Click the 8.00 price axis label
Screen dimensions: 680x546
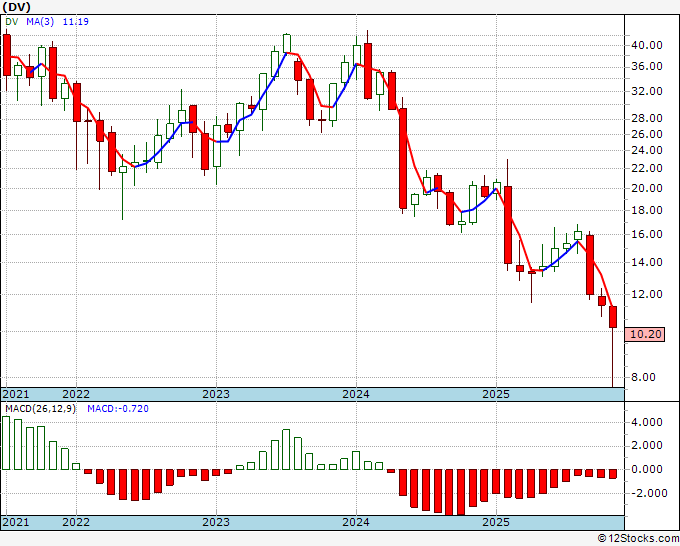click(643, 377)
